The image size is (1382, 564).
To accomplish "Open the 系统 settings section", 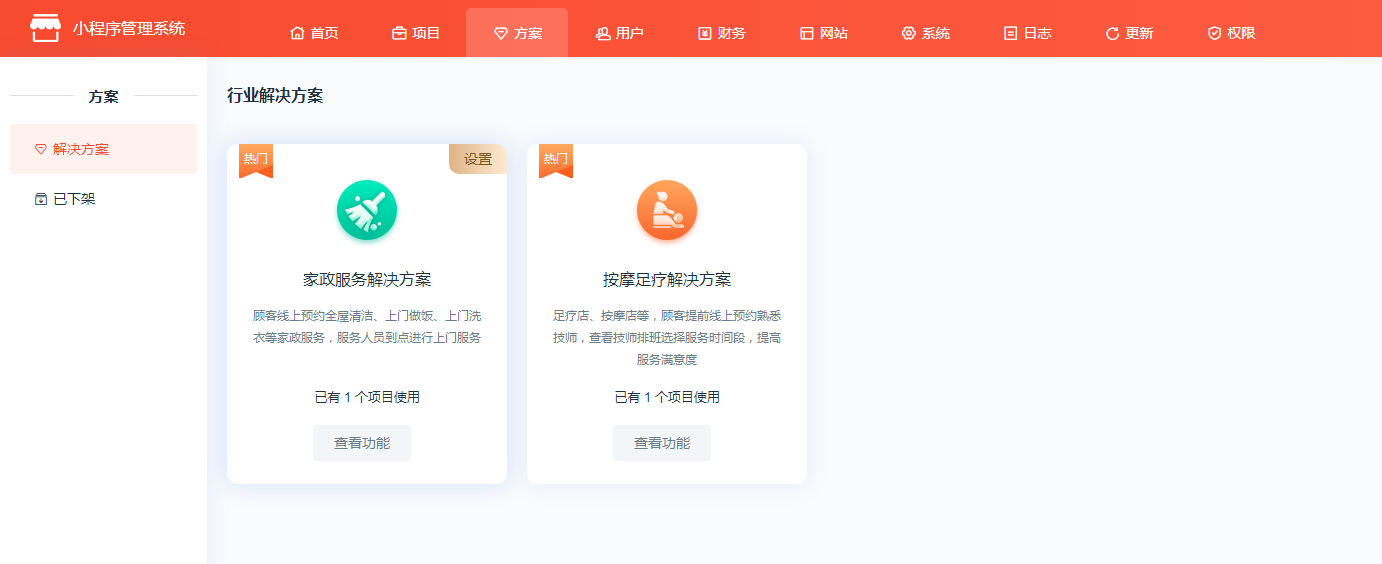I will 926,33.
